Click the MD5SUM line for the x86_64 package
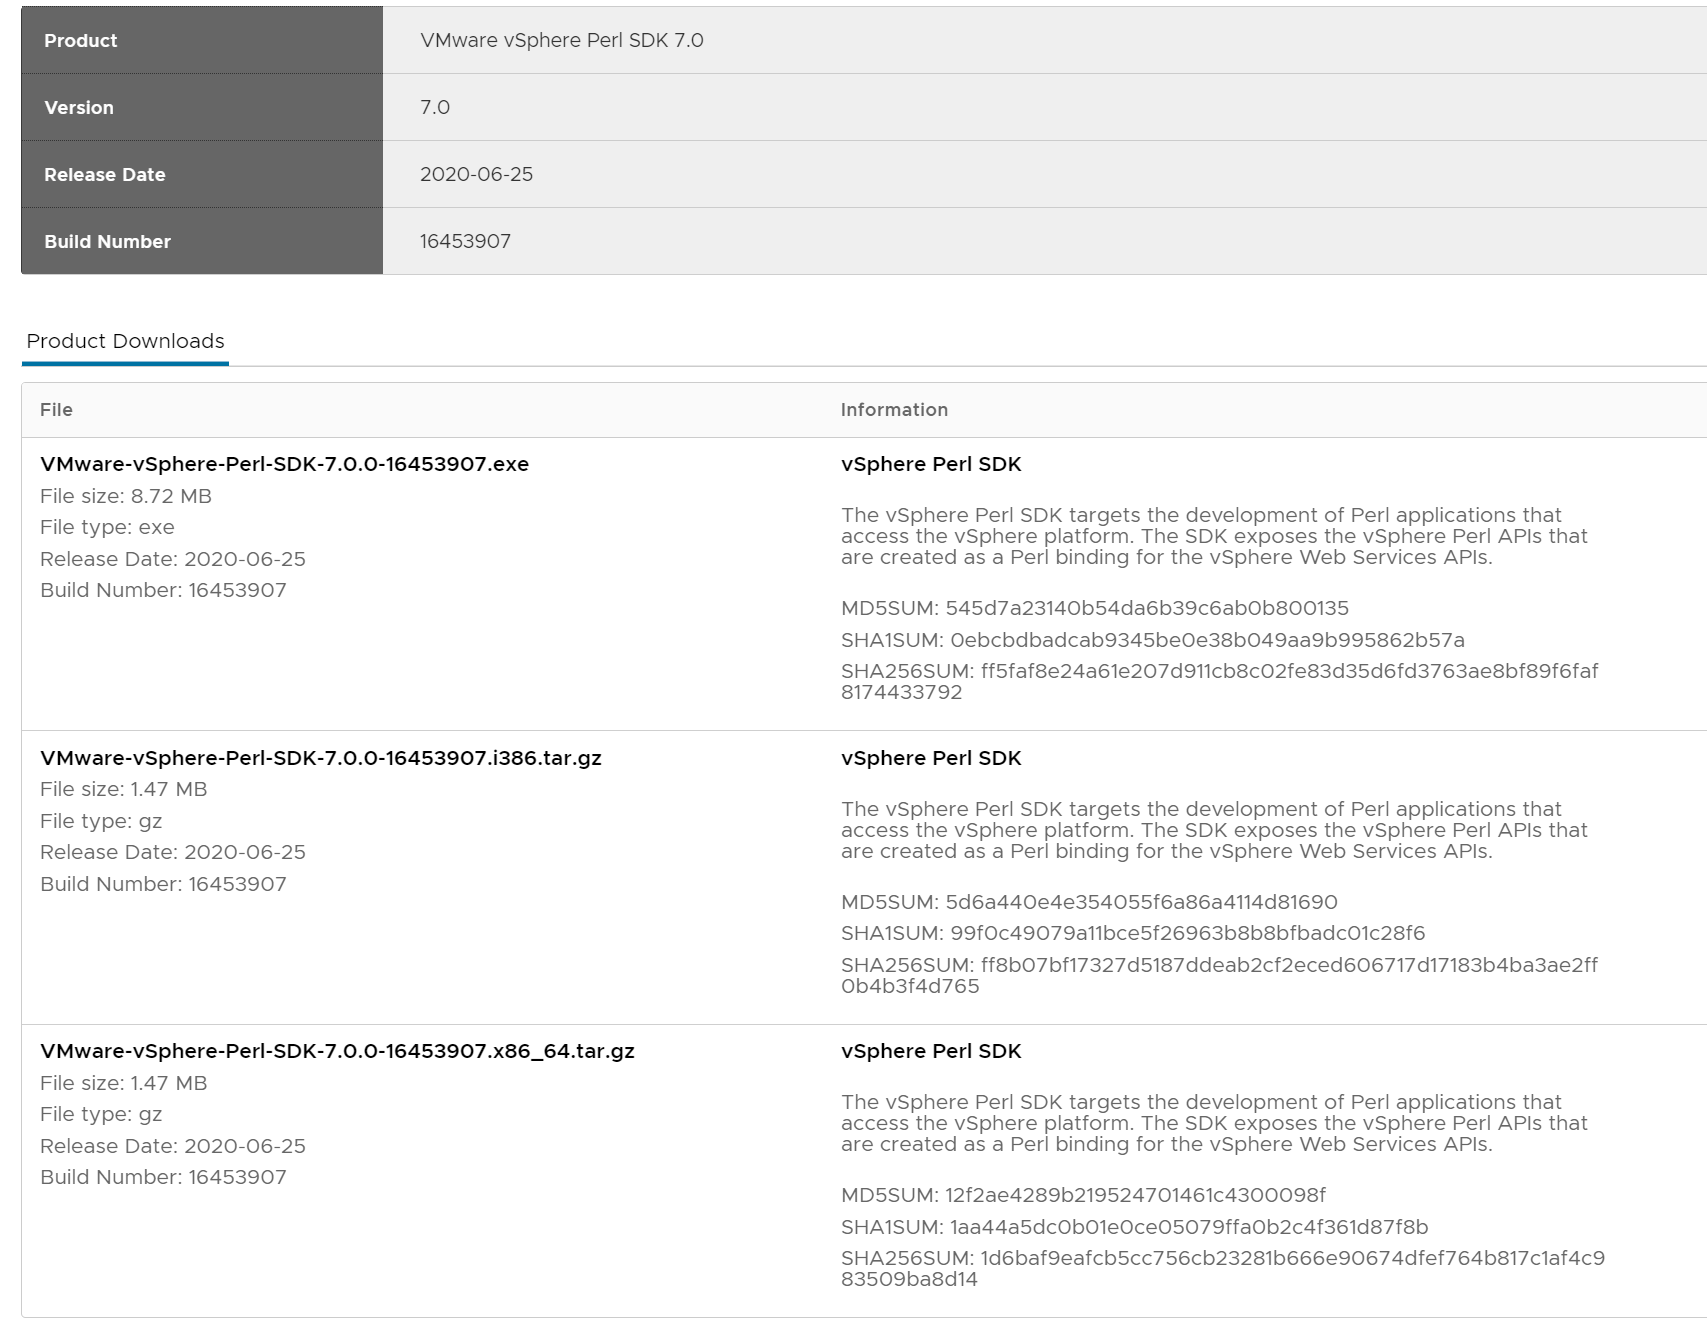 (x=1083, y=1195)
